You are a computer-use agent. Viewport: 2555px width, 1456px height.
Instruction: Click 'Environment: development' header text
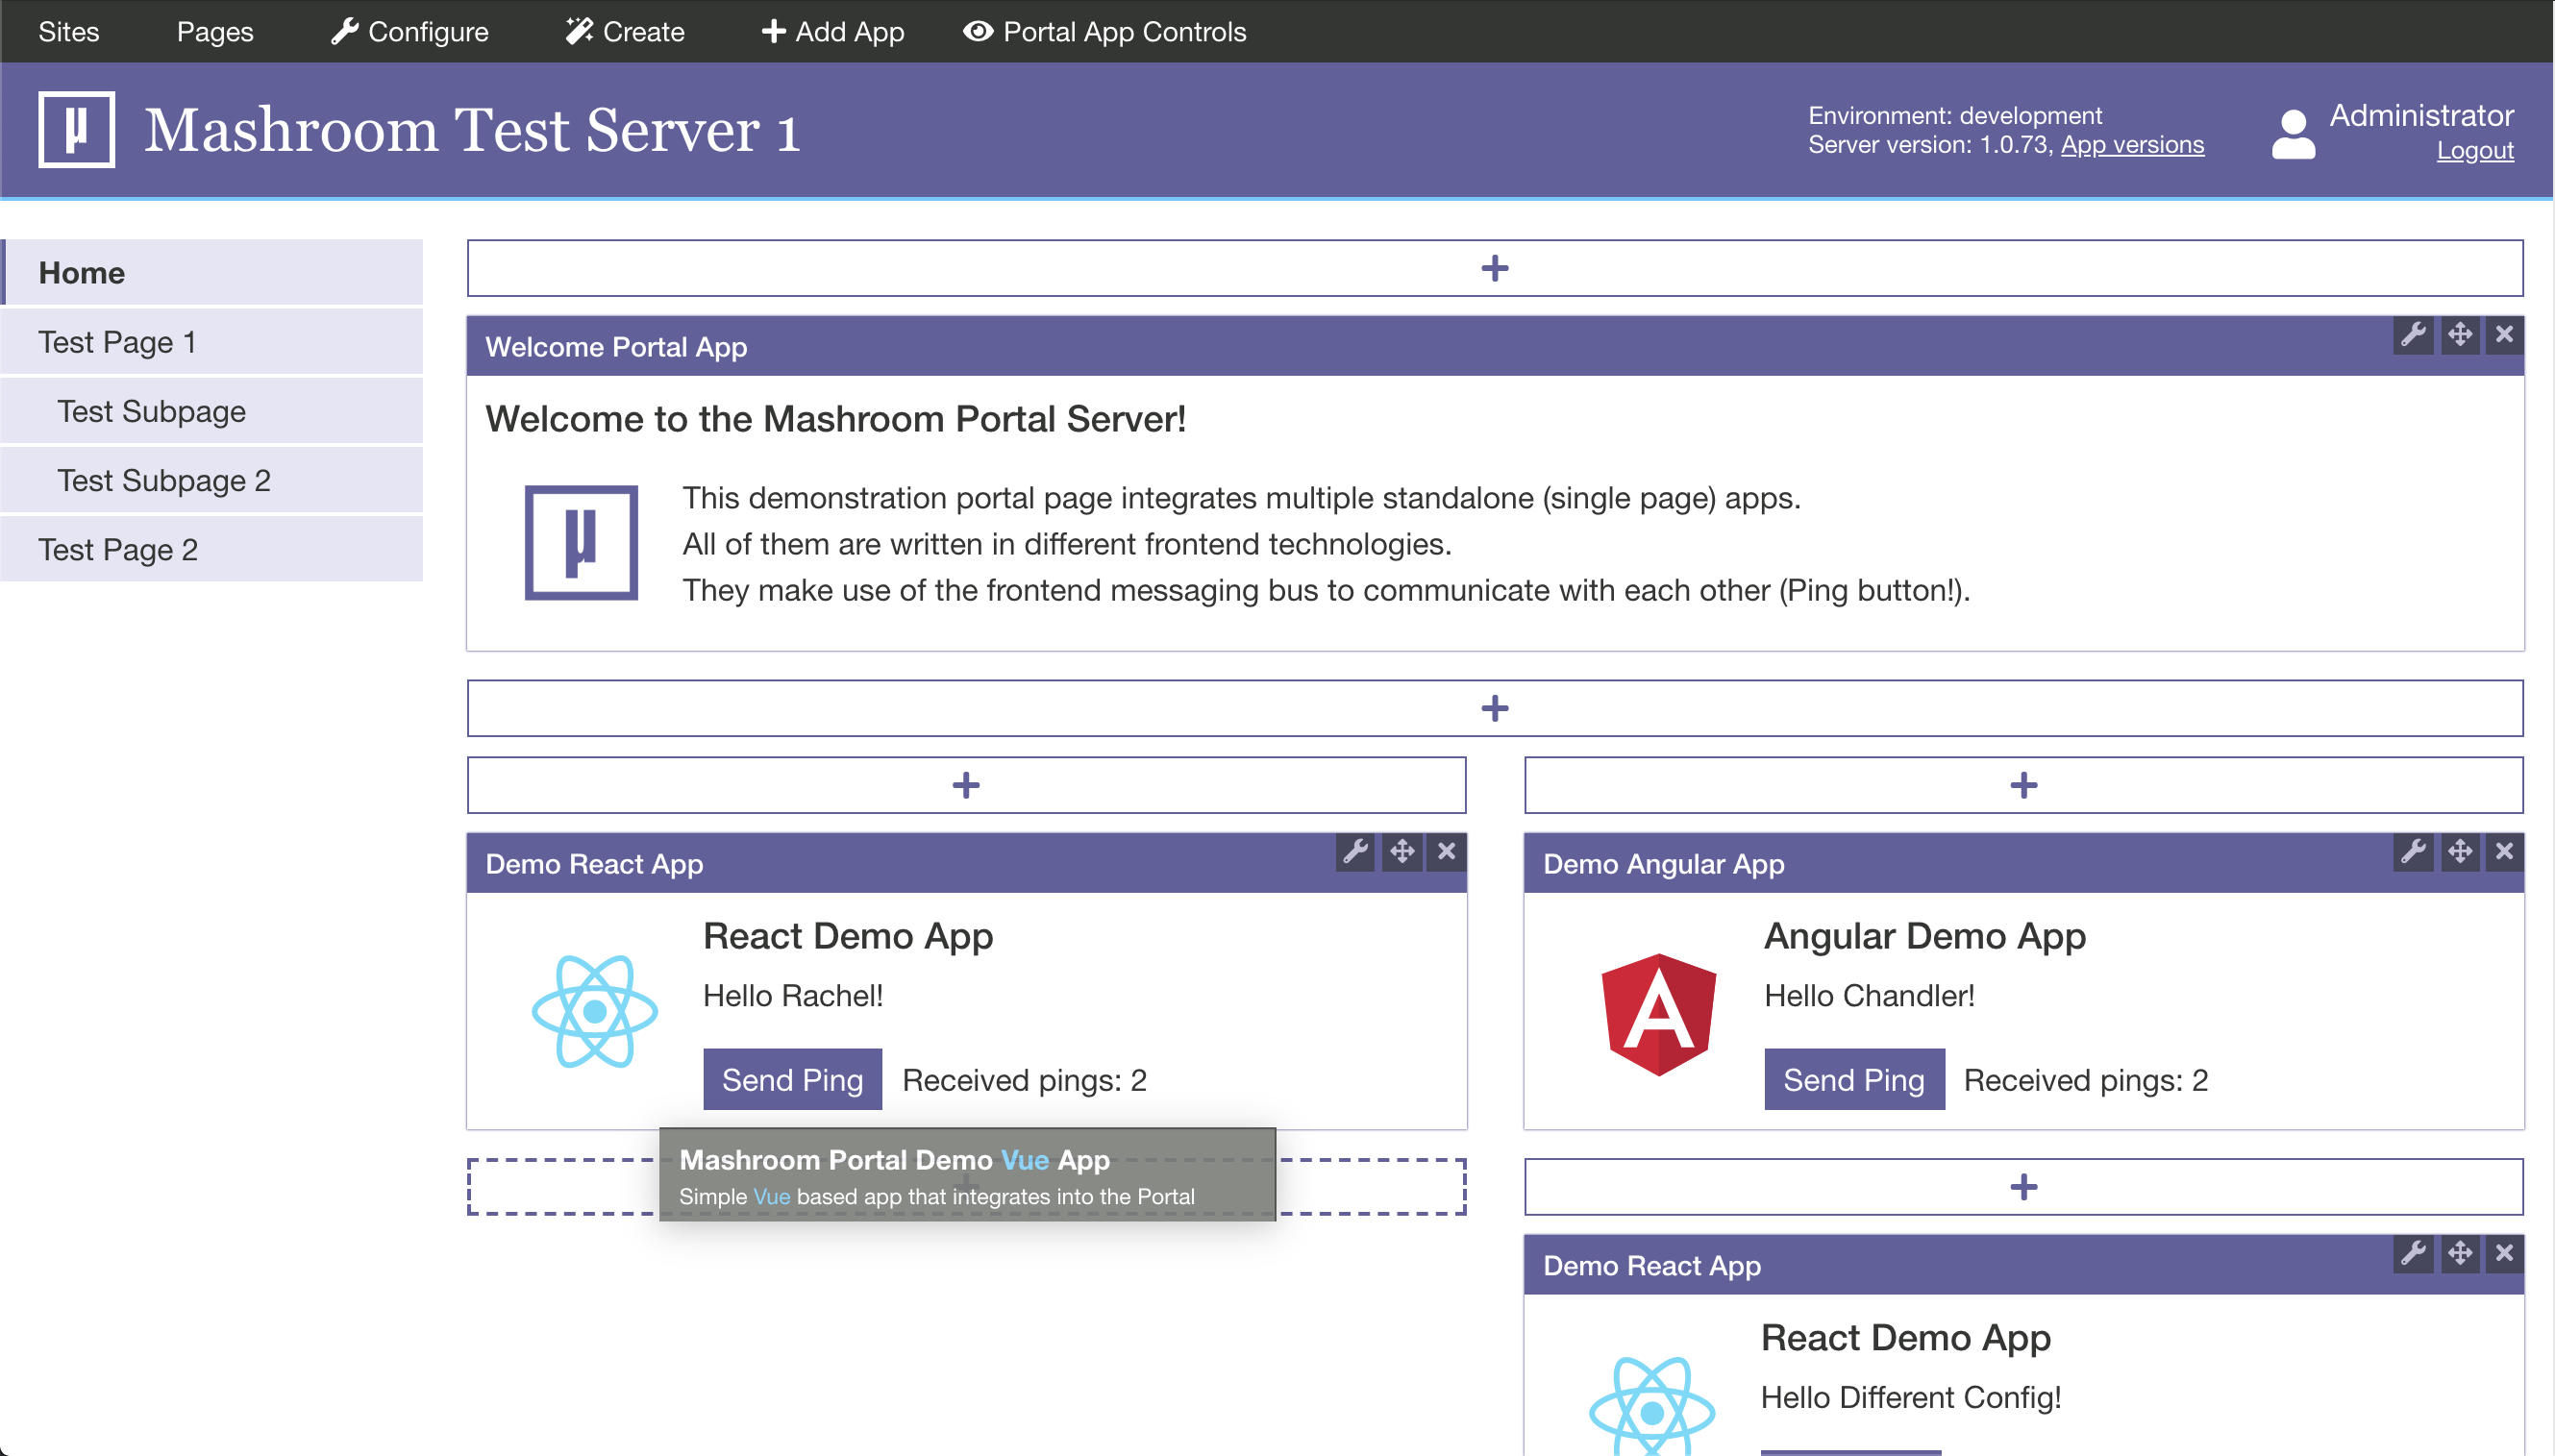[x=1955, y=115]
